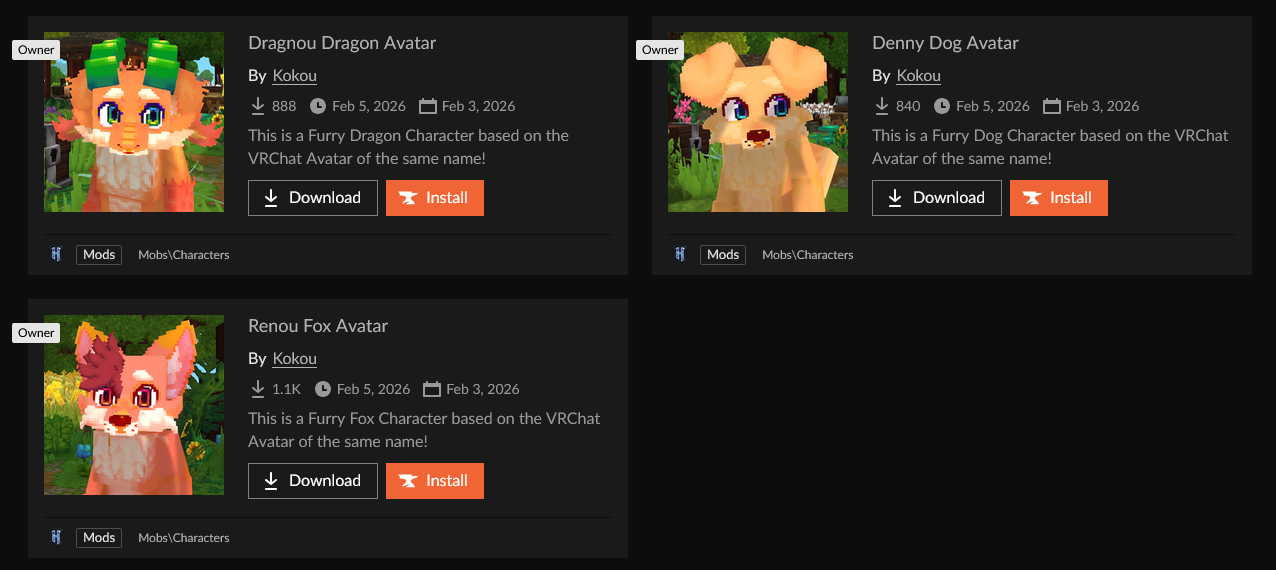Click the calendar icon on Denny Dog card

click(1052, 106)
